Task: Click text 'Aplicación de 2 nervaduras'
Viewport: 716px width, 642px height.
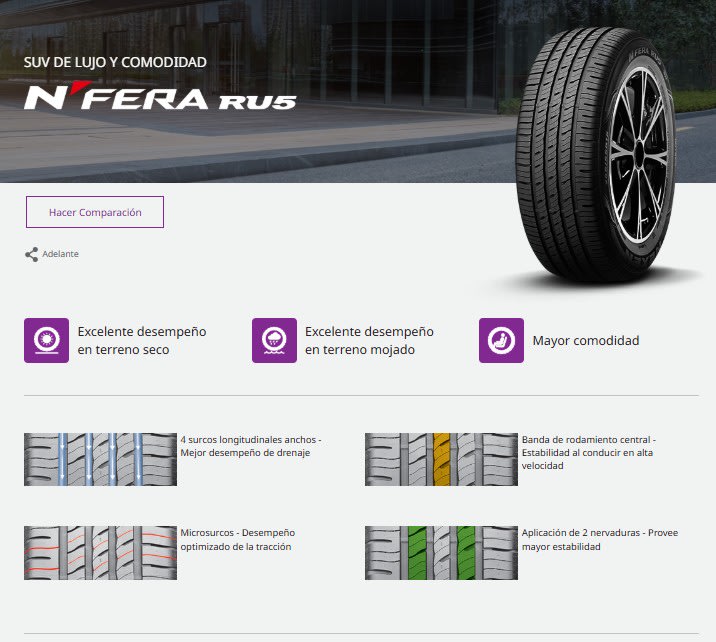Action: 581,533
